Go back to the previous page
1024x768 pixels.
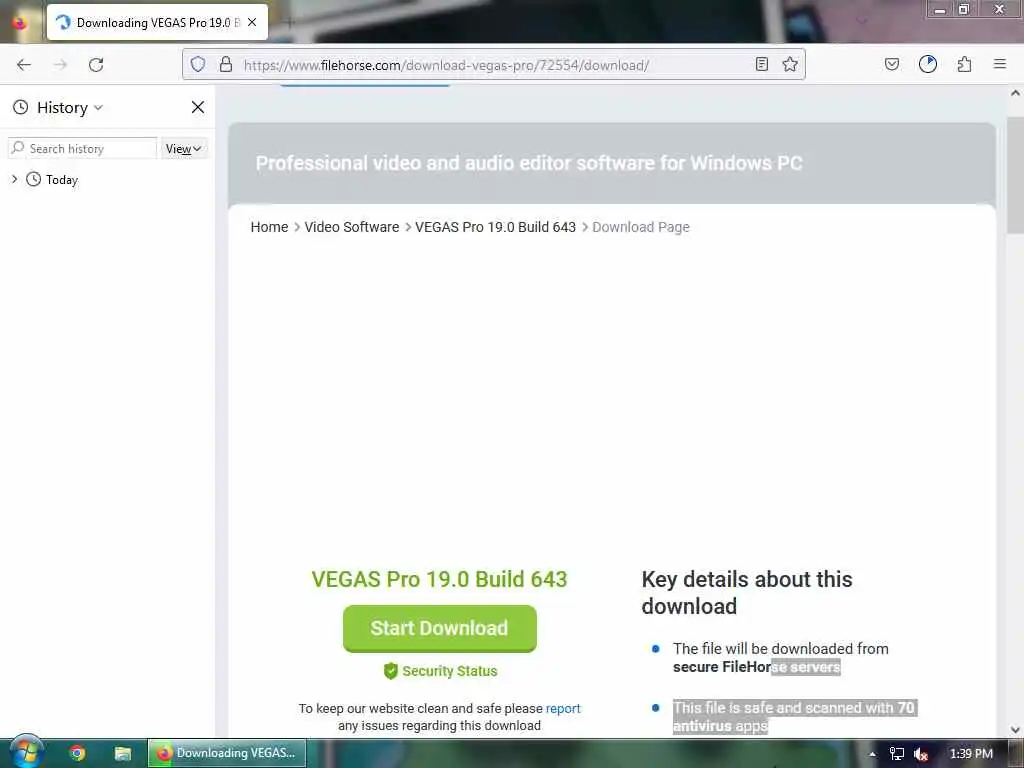[24, 65]
